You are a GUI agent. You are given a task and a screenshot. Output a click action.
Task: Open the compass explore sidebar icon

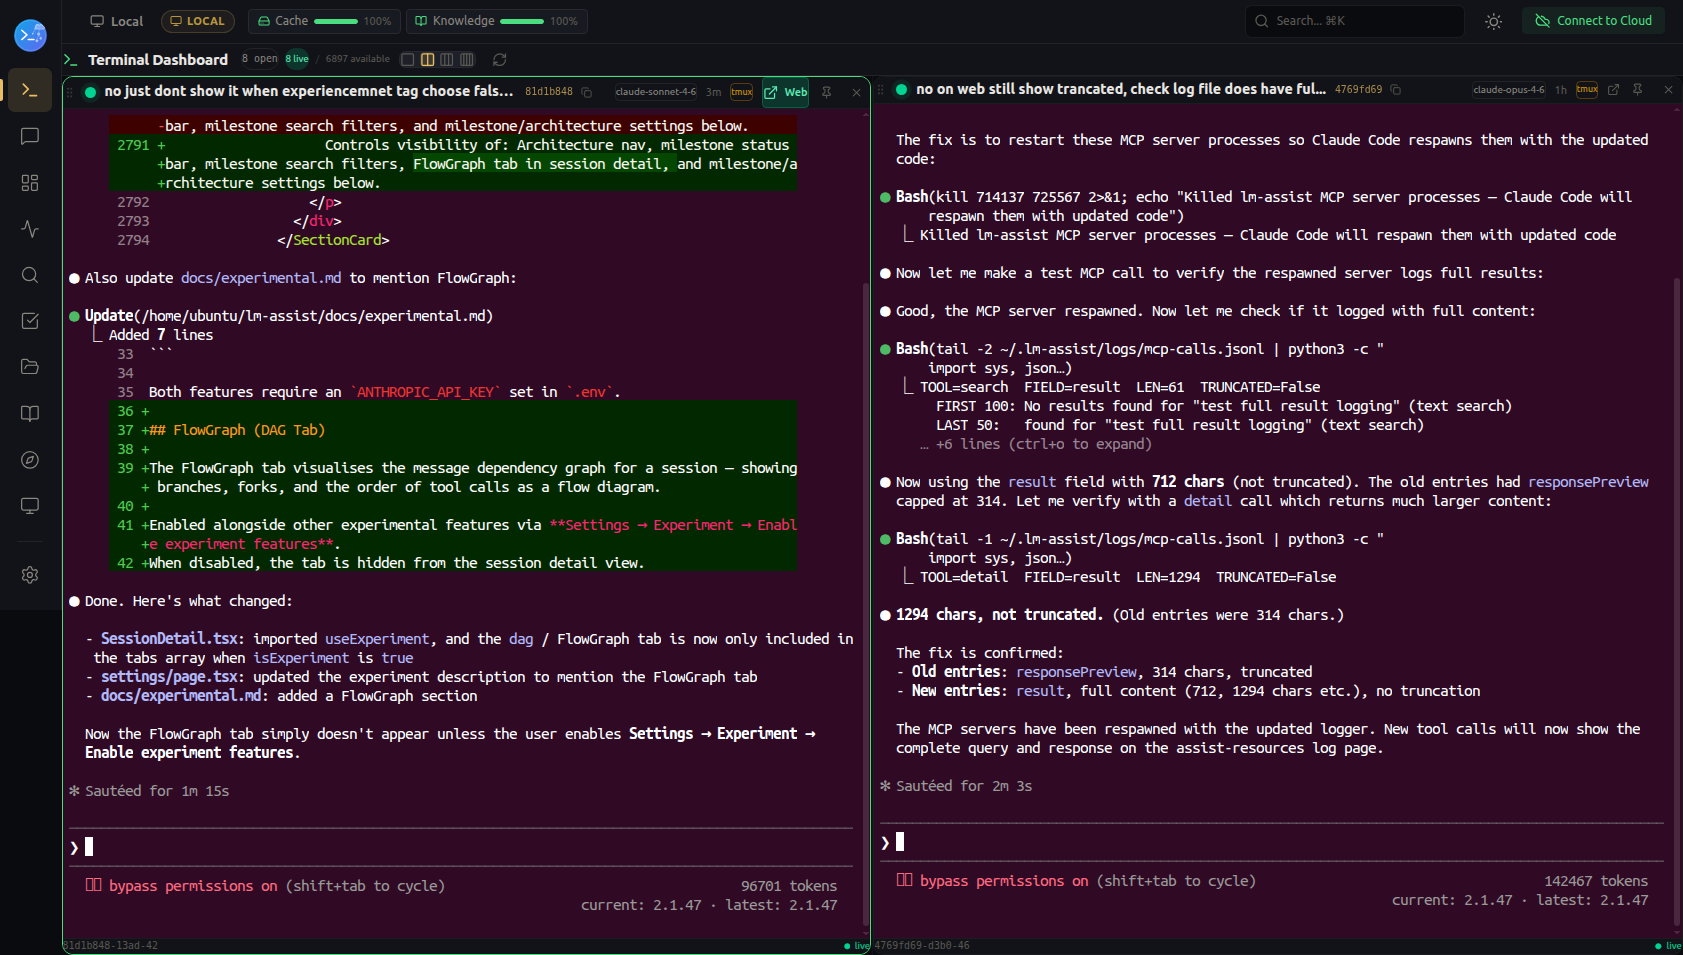pyautogui.click(x=30, y=460)
